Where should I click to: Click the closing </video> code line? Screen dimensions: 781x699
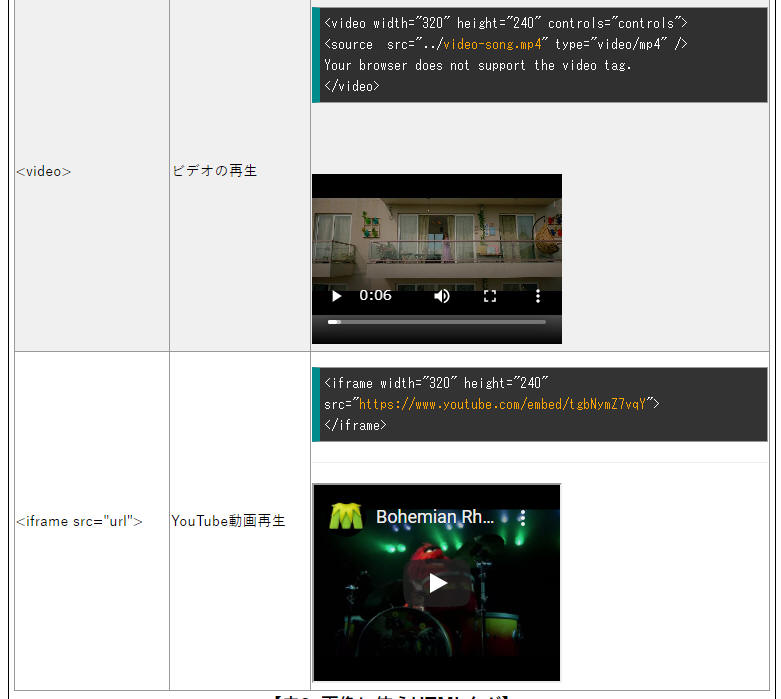[352, 86]
